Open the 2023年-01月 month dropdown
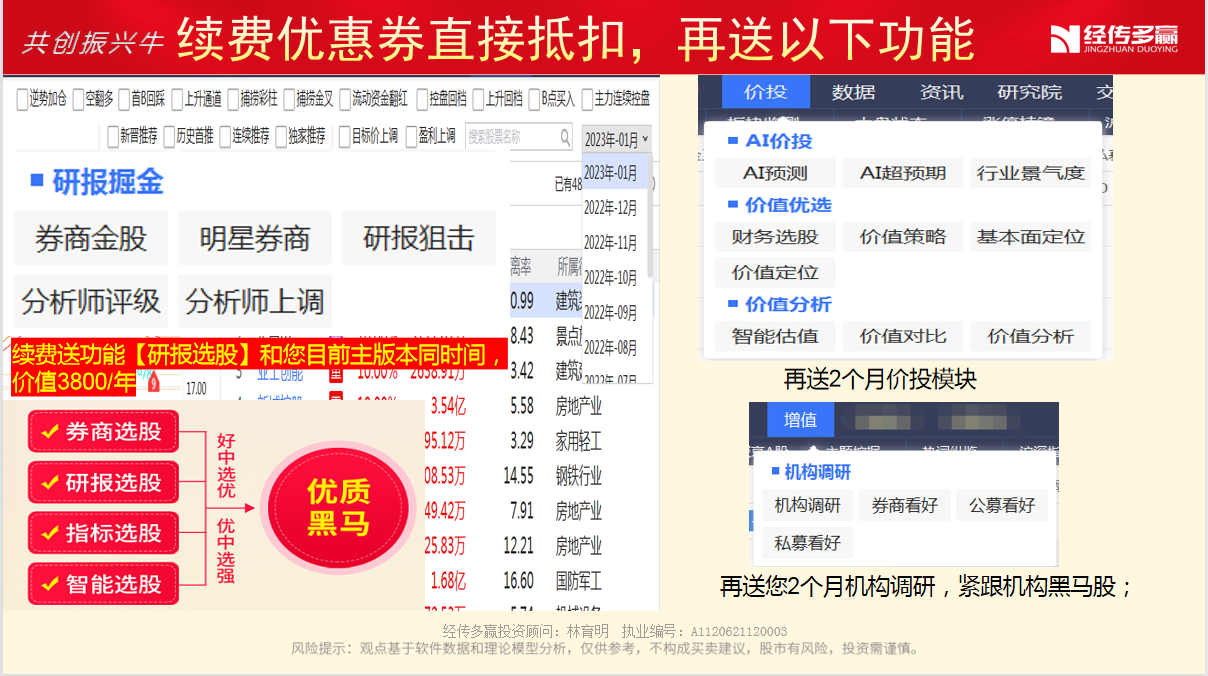 click(x=616, y=138)
